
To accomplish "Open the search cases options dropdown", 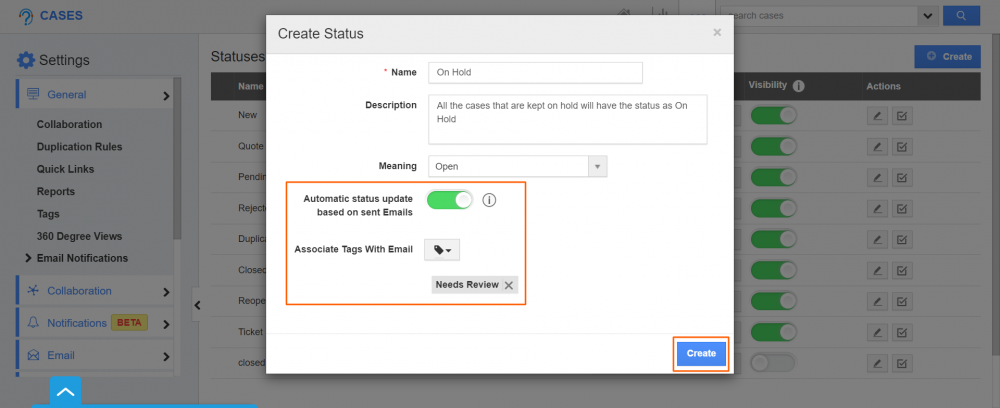I will coord(926,15).
